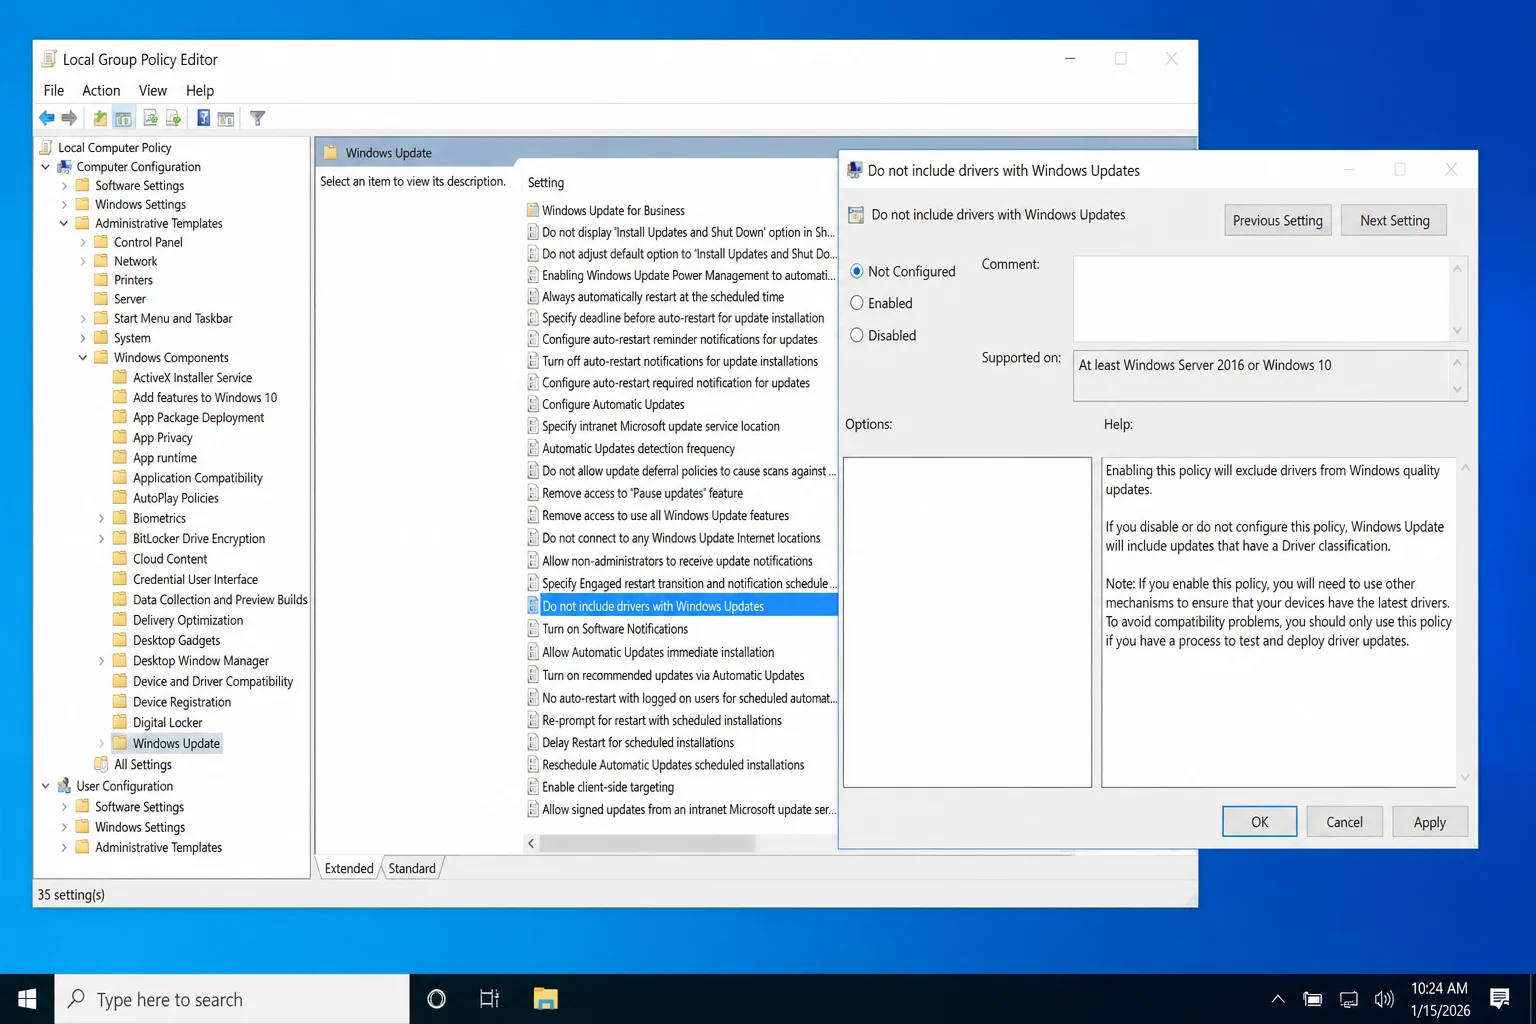The height and width of the screenshot is (1024, 1536).
Task: Open the Action Center notification icon
Action: [1499, 999]
